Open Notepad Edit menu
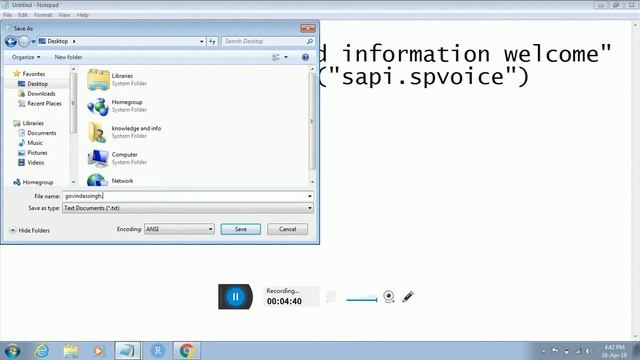Viewport: 640px width, 360px height. (x=23, y=15)
